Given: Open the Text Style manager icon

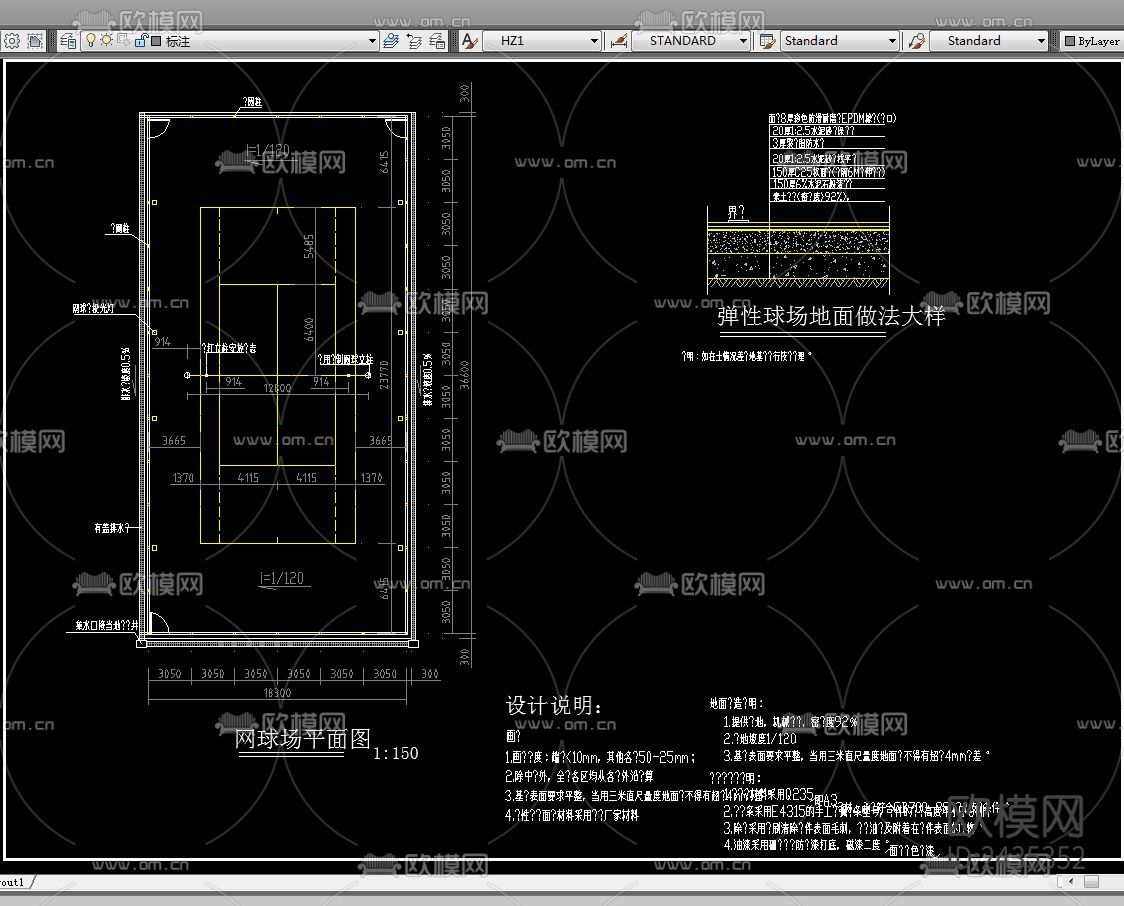Looking at the screenshot, I should pos(470,41).
